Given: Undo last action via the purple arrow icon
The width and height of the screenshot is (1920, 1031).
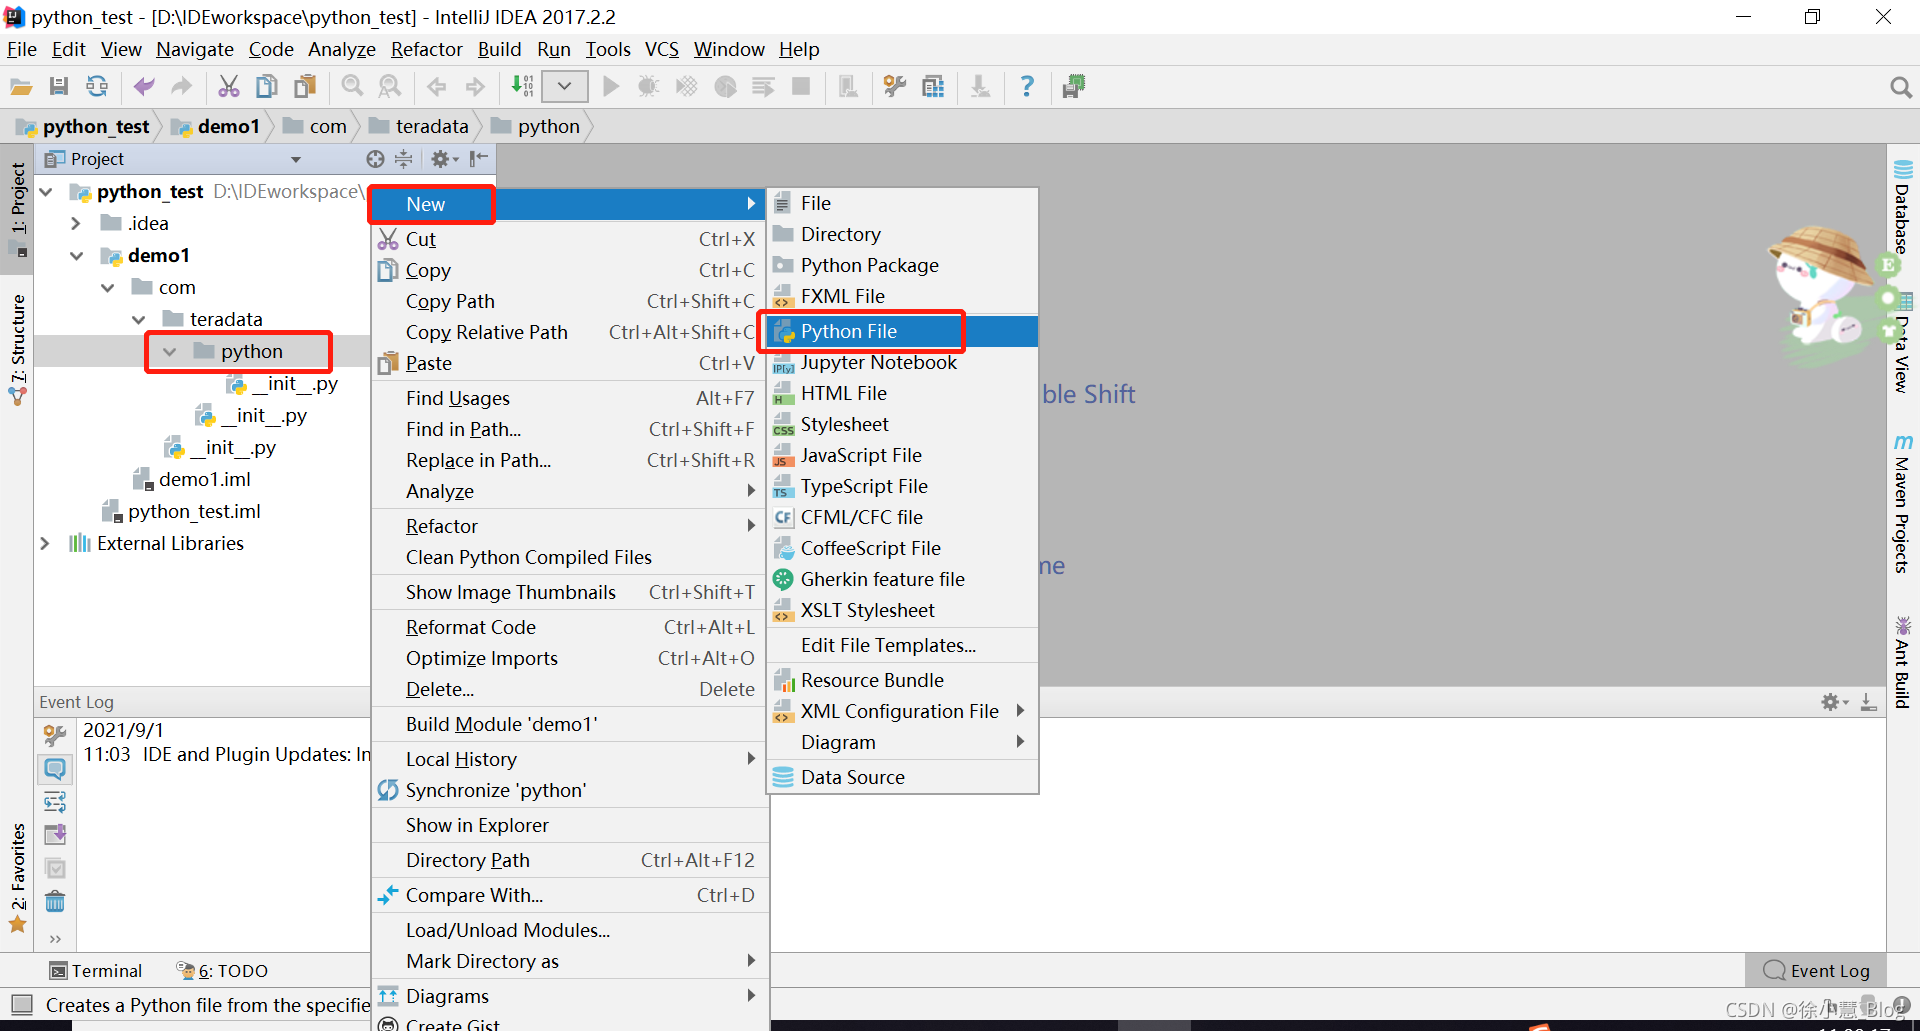Looking at the screenshot, I should [143, 87].
